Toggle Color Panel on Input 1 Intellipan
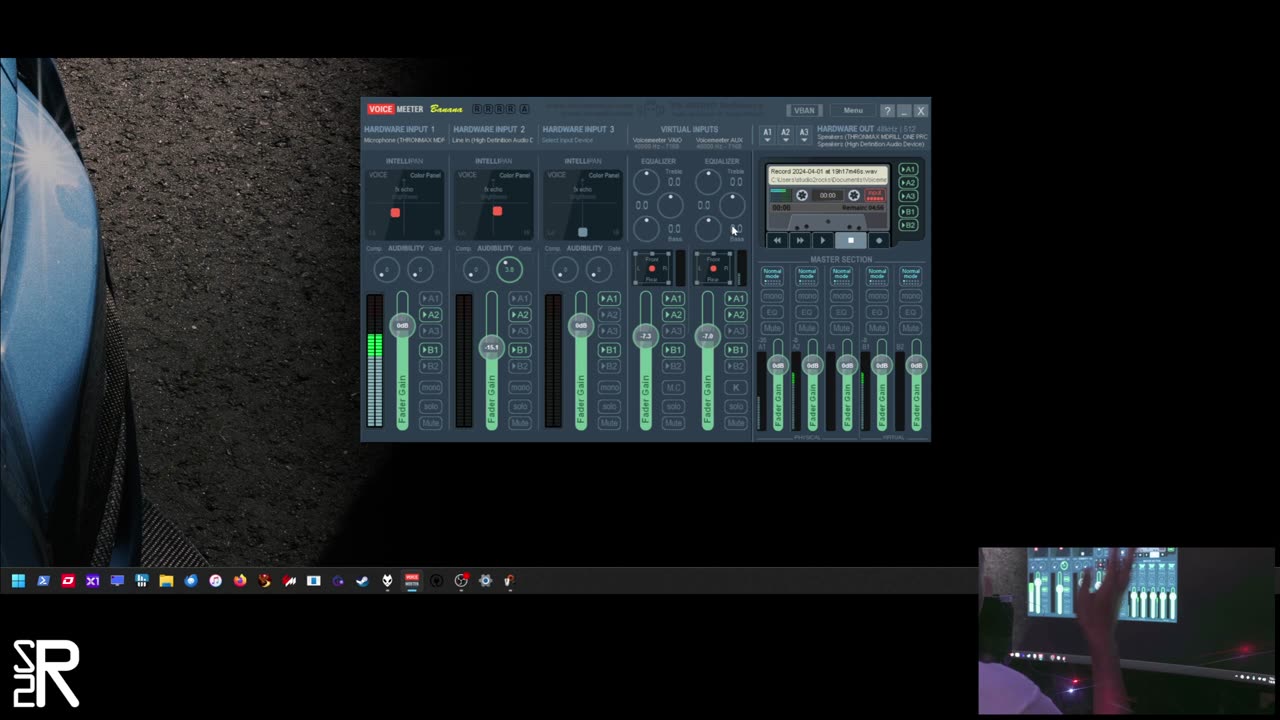The height and width of the screenshot is (720, 1280). pos(425,175)
